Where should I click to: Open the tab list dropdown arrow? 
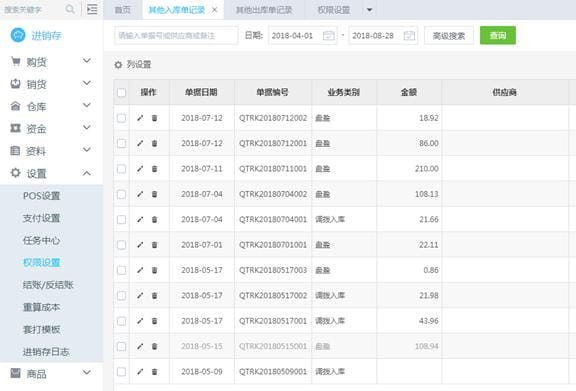point(370,10)
